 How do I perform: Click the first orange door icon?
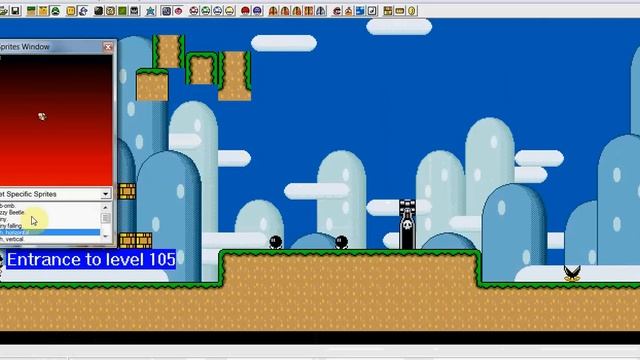pyautogui.click(x=273, y=11)
